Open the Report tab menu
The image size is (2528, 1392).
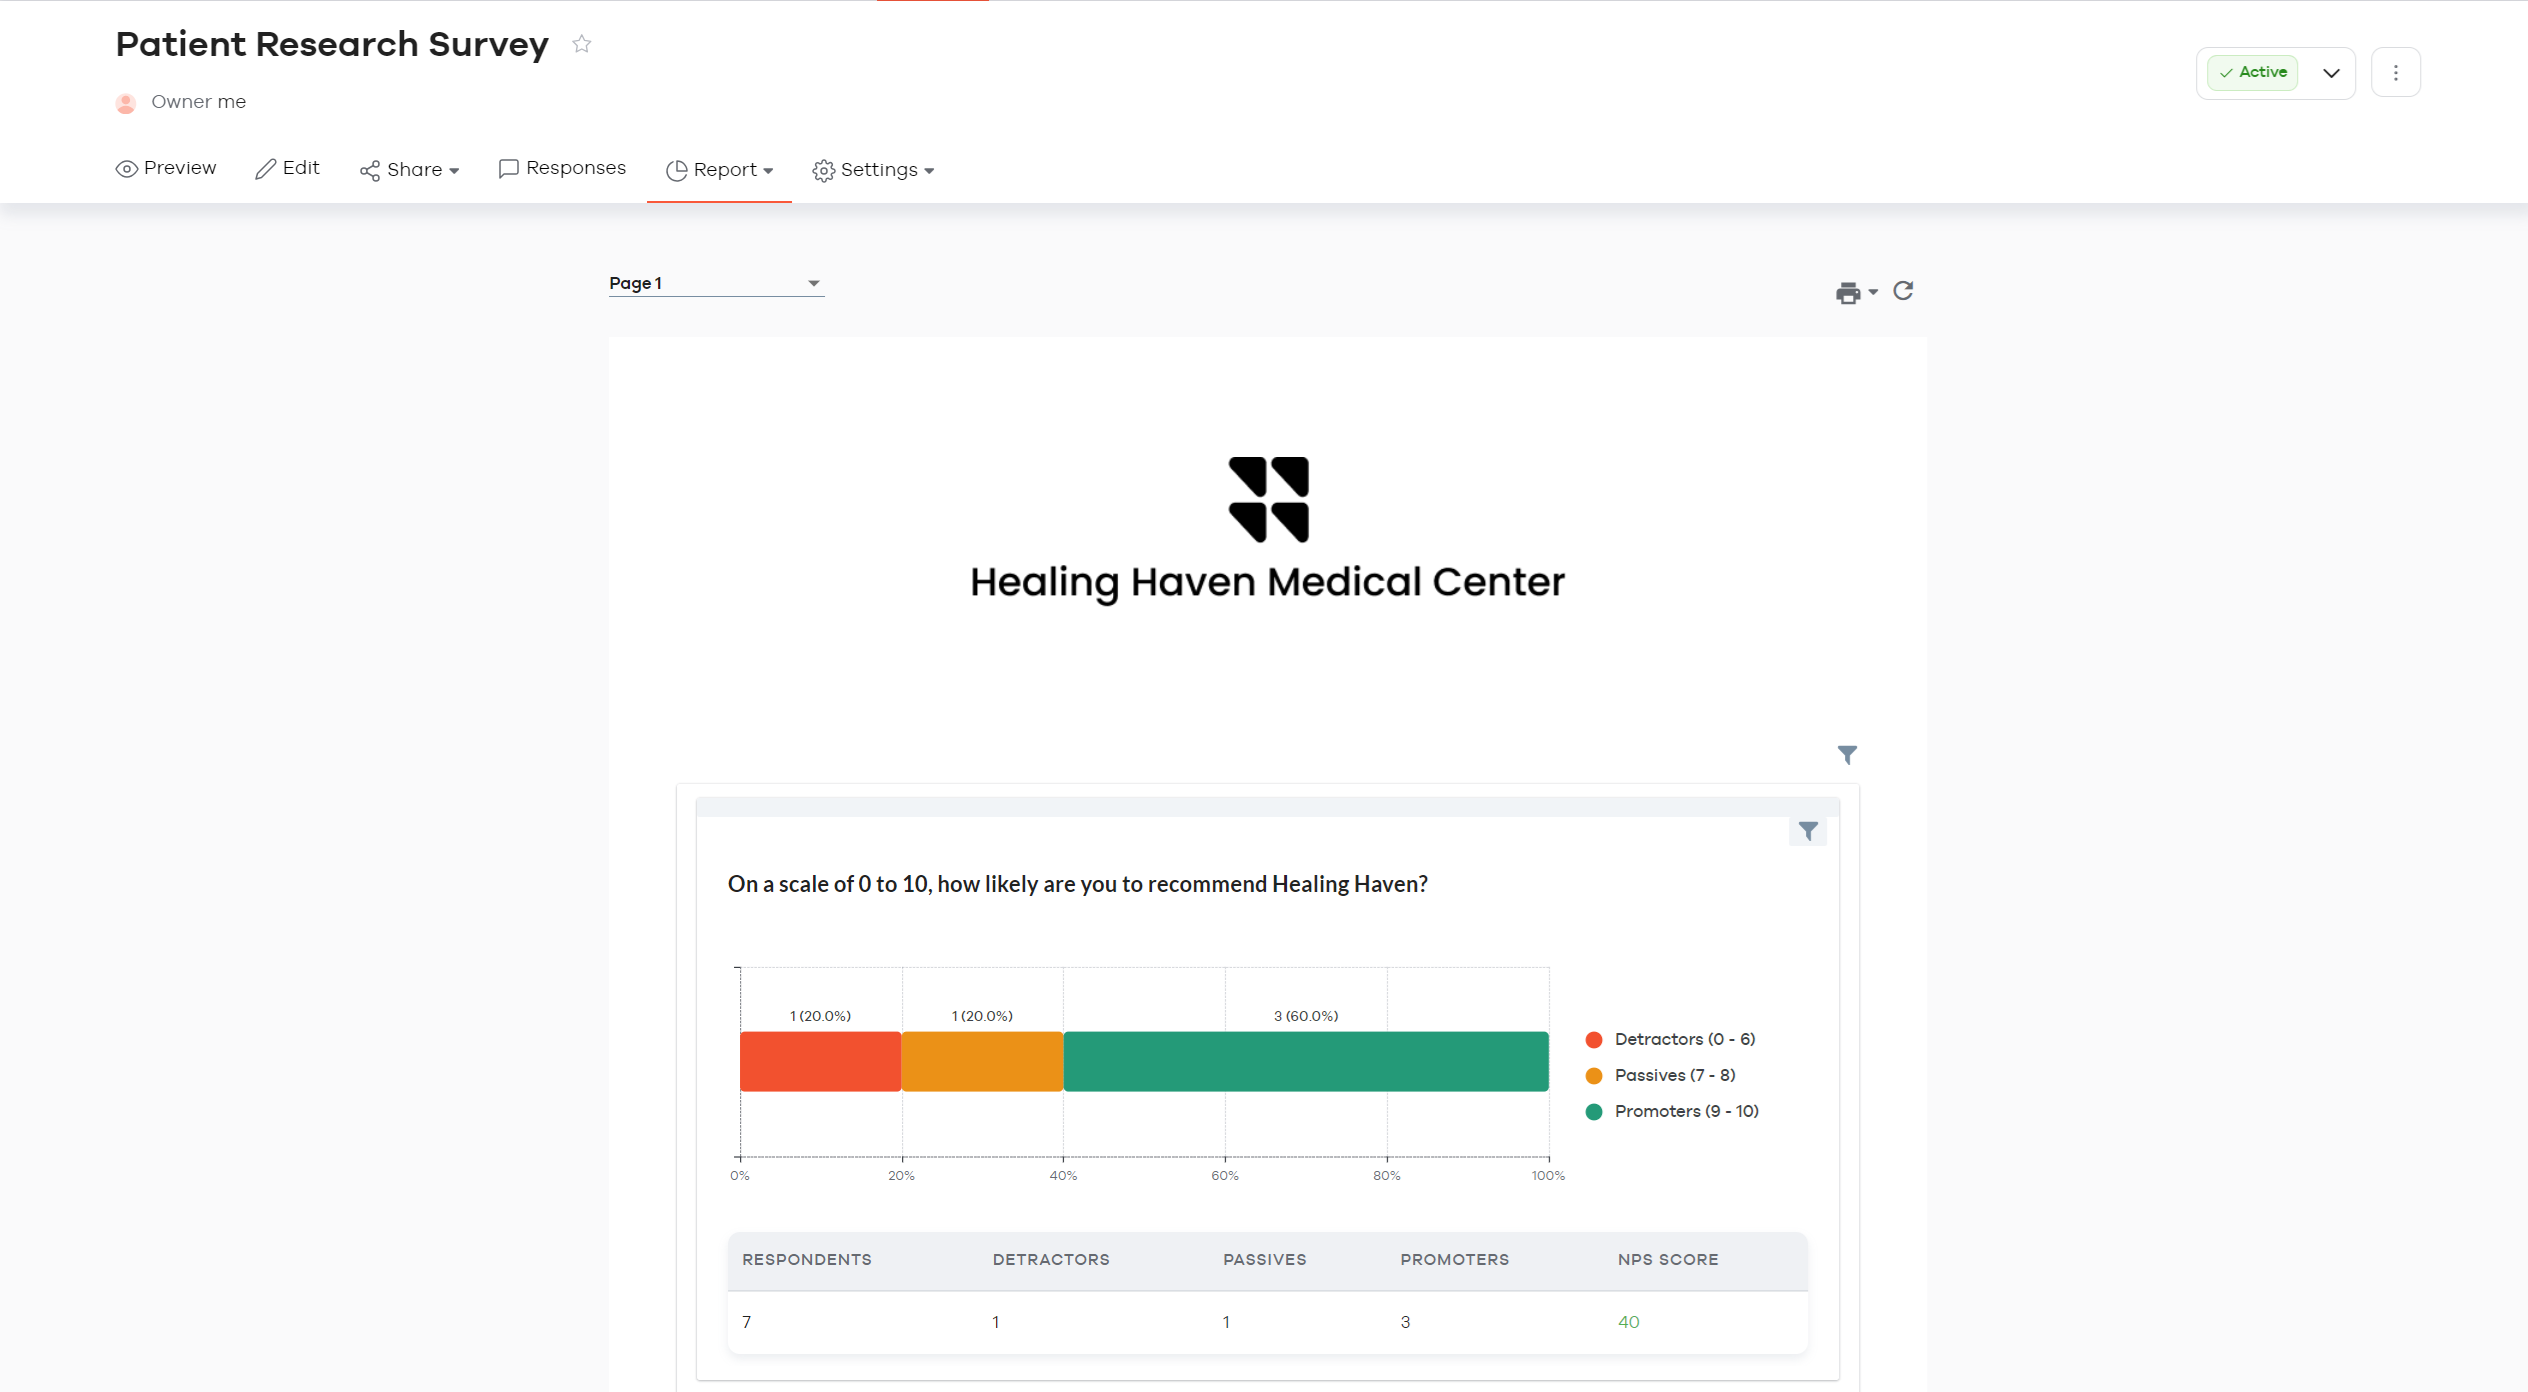coord(720,170)
